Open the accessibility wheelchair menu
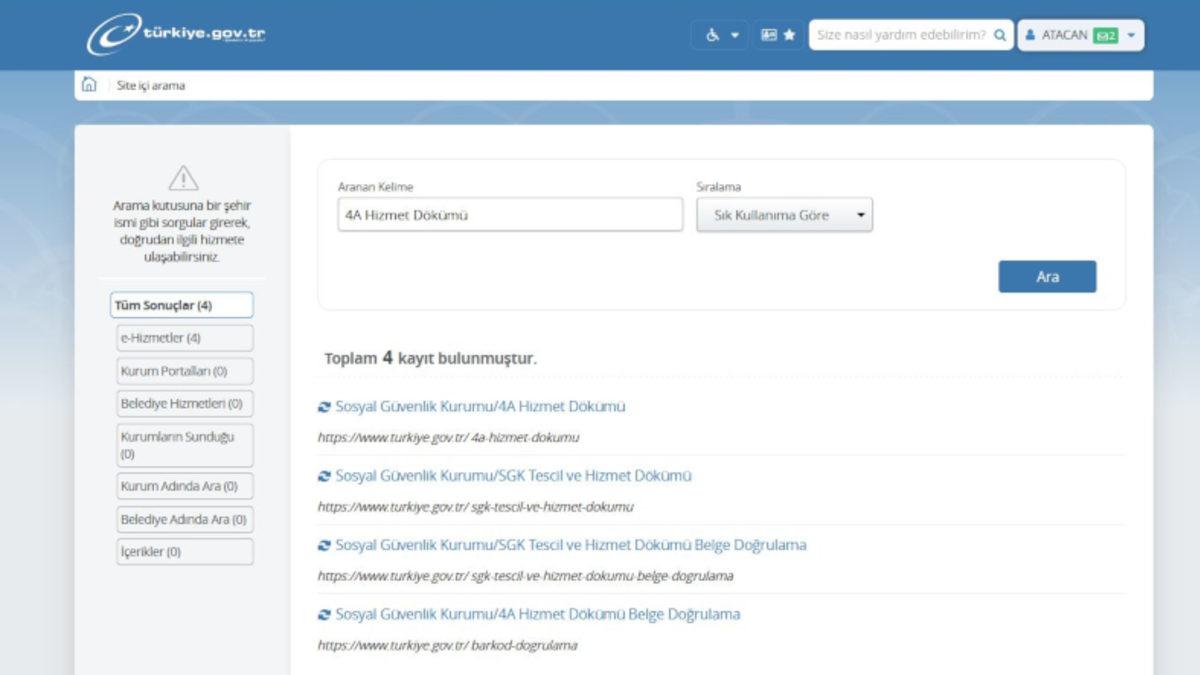 (713, 35)
